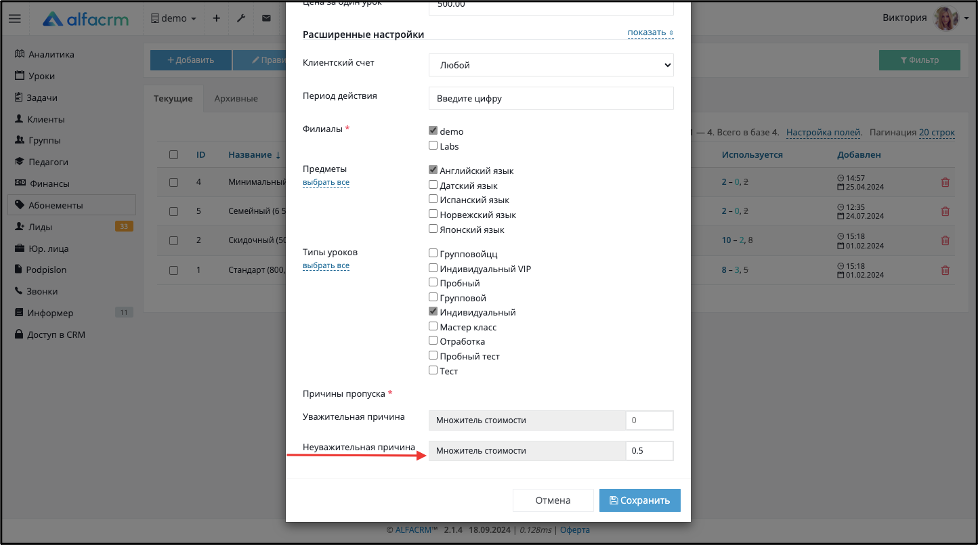Expand advanced settings via показать link
The height and width of the screenshot is (545, 979).
tap(650, 32)
